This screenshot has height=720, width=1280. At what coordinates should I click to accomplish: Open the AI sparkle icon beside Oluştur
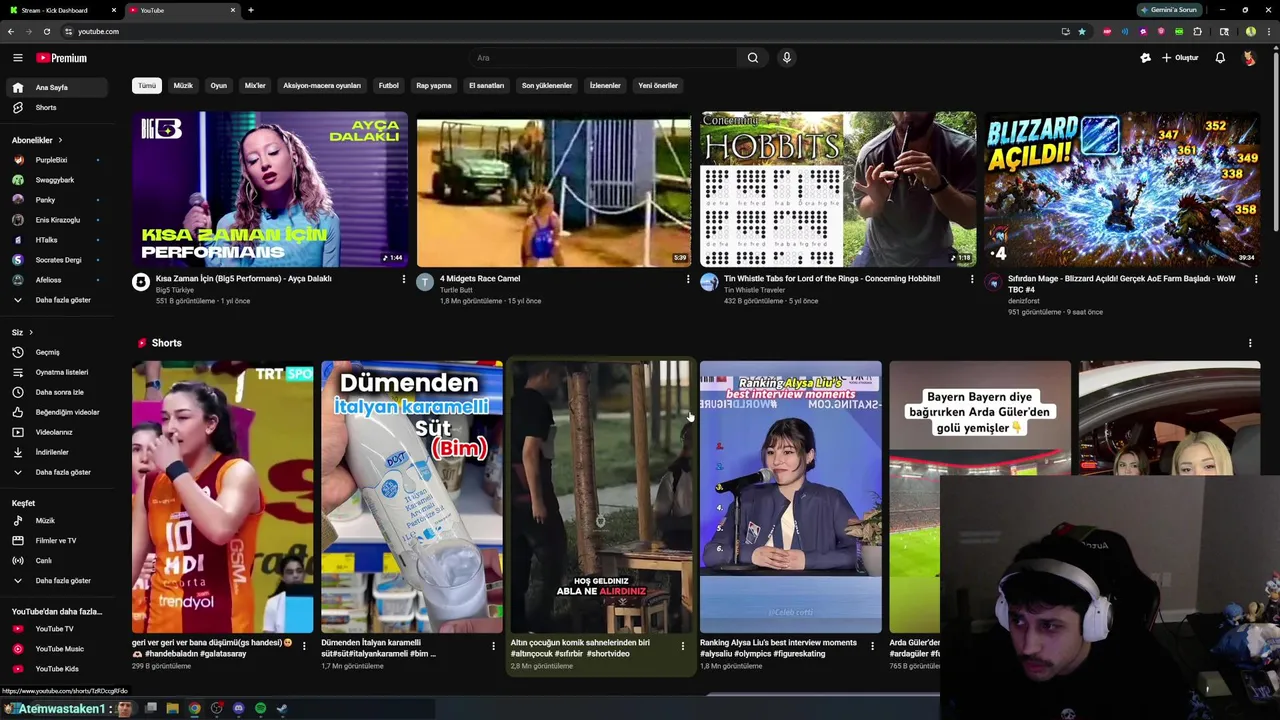(1145, 58)
